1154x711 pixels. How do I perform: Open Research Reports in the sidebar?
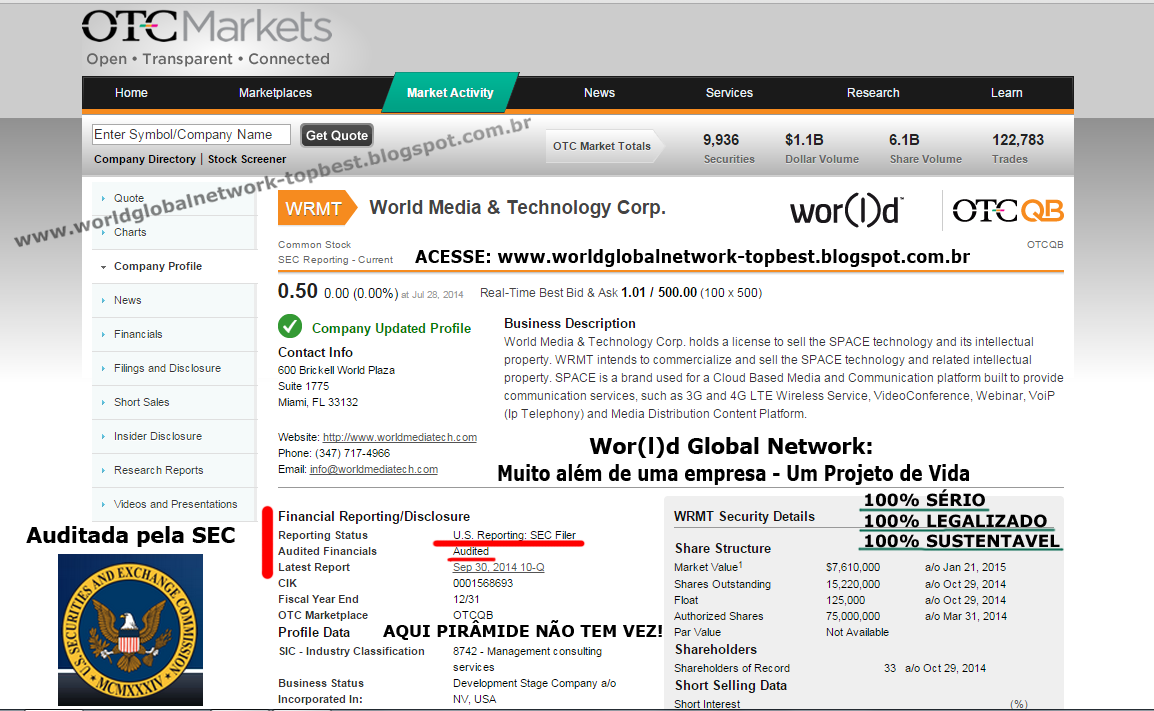pos(158,470)
